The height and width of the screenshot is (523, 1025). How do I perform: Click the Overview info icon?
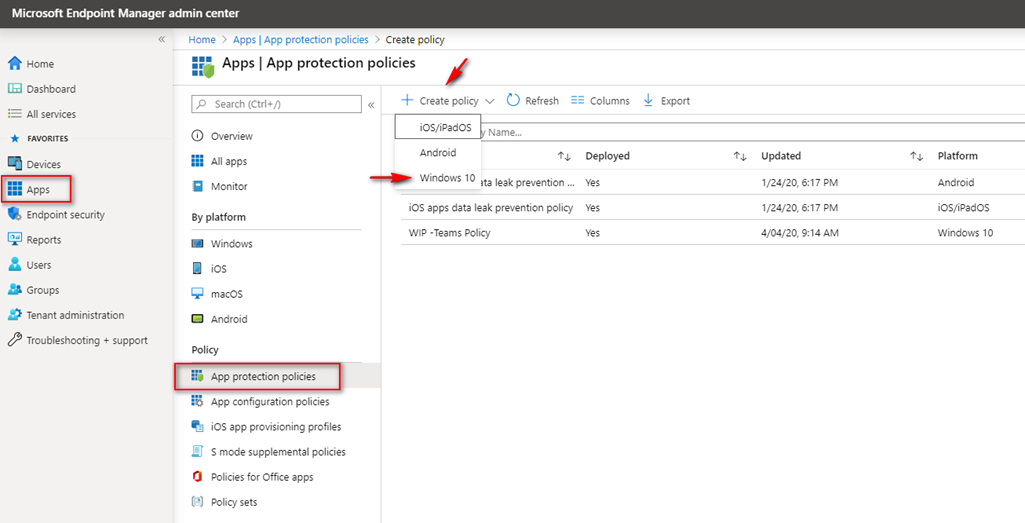click(197, 135)
